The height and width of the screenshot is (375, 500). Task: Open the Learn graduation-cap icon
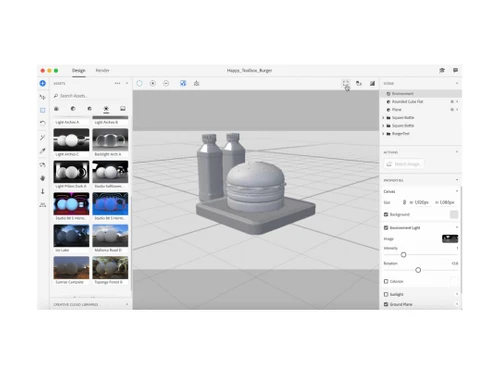coord(442,70)
